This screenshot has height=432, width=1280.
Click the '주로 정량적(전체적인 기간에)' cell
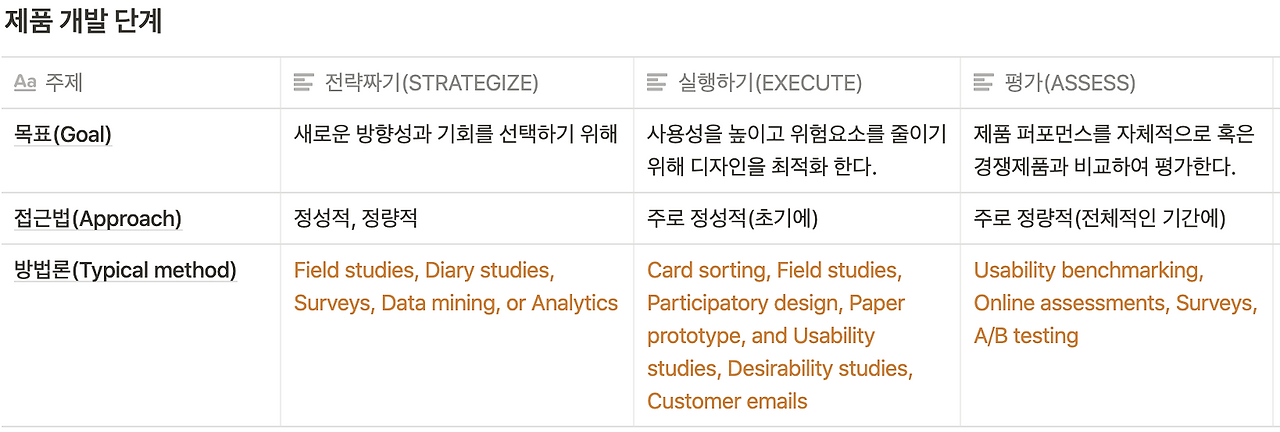(x=1099, y=219)
